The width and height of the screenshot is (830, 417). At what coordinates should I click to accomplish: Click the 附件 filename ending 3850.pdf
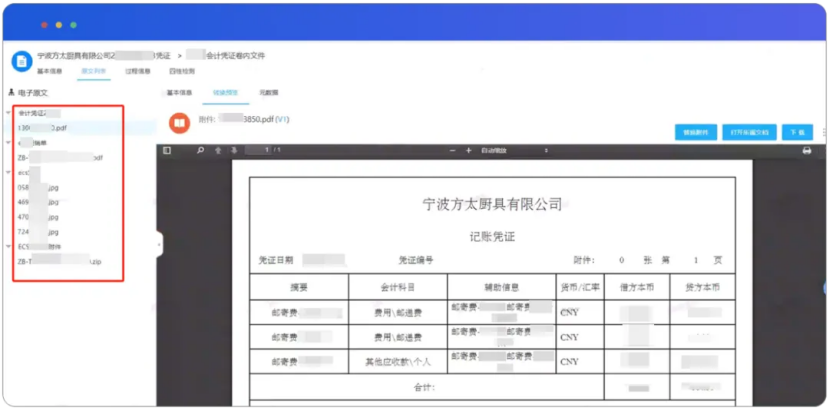click(x=244, y=120)
